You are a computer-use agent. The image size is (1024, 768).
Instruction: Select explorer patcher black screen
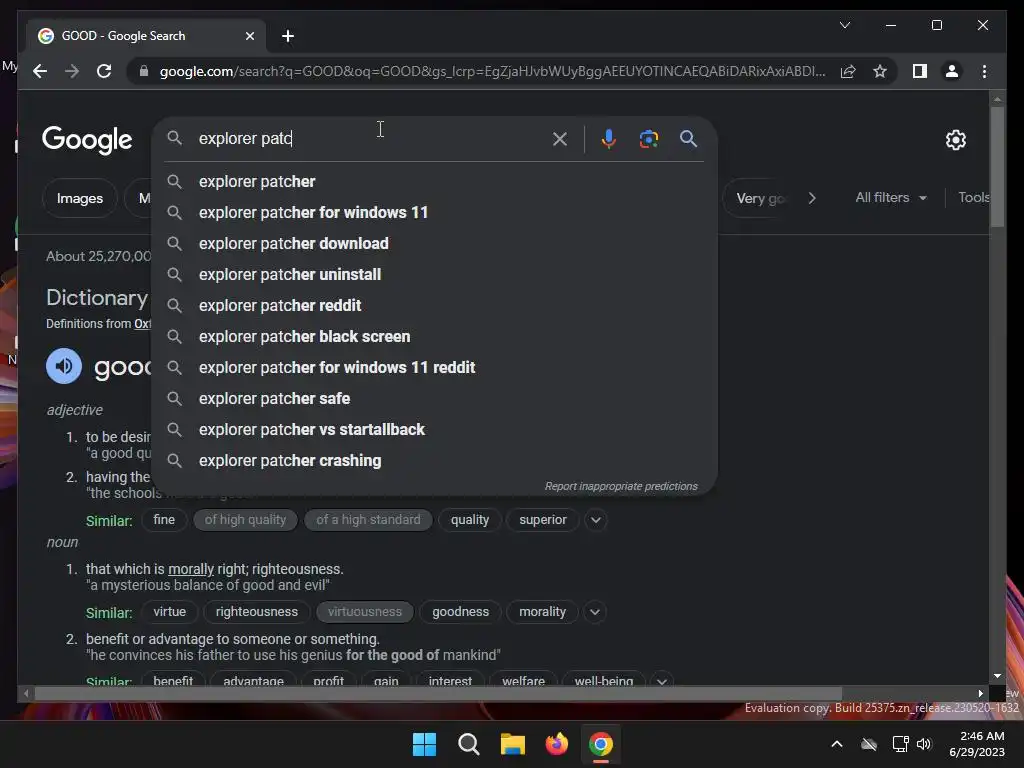(x=434, y=336)
